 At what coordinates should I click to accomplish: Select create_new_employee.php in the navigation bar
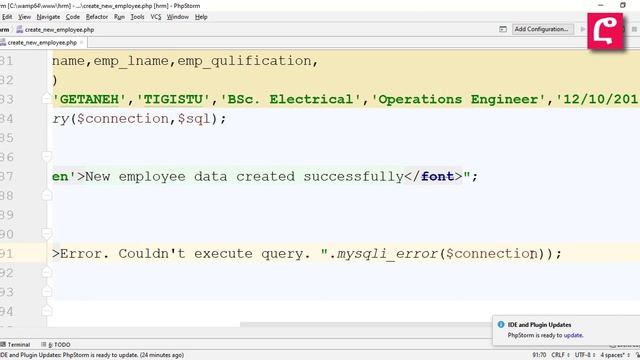pos(56,29)
